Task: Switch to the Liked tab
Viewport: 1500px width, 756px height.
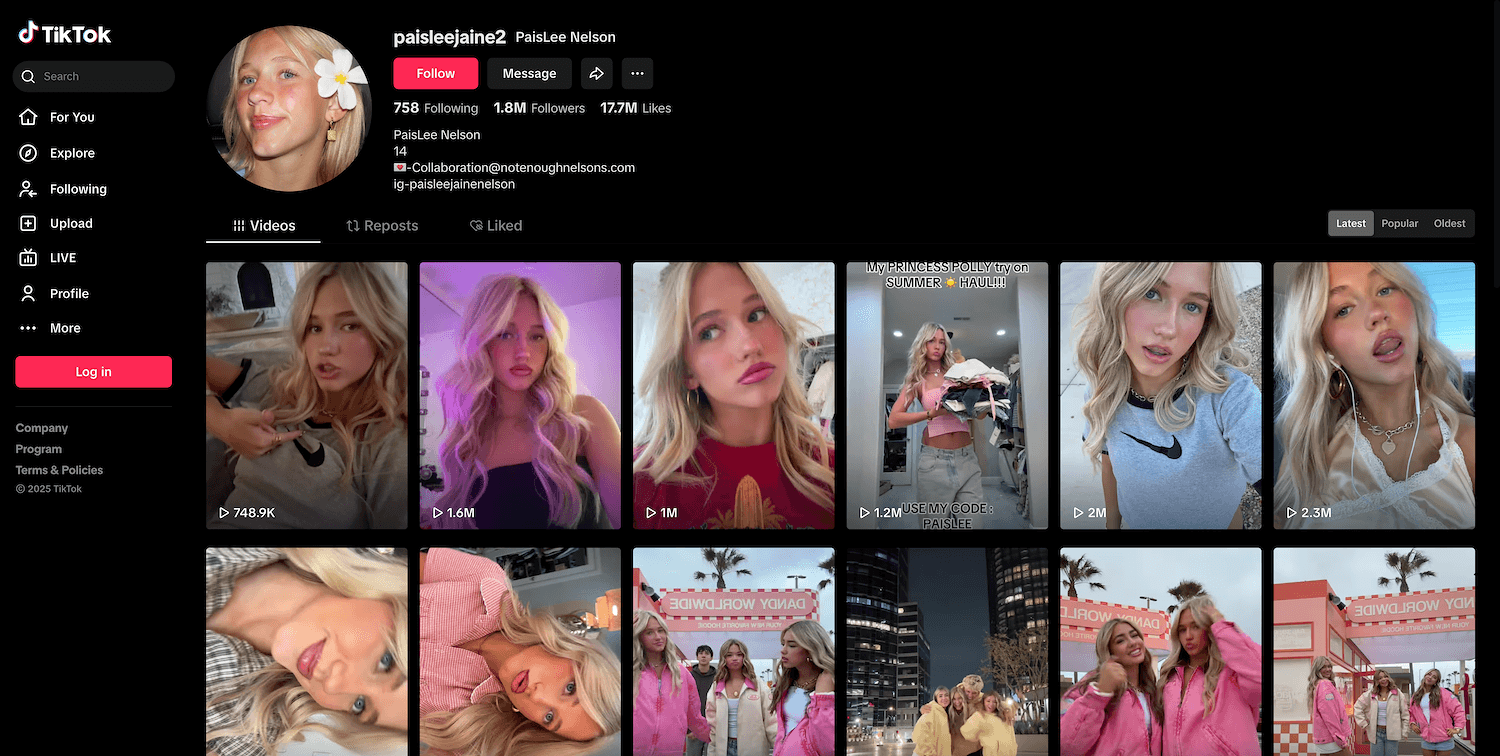Action: coord(496,226)
